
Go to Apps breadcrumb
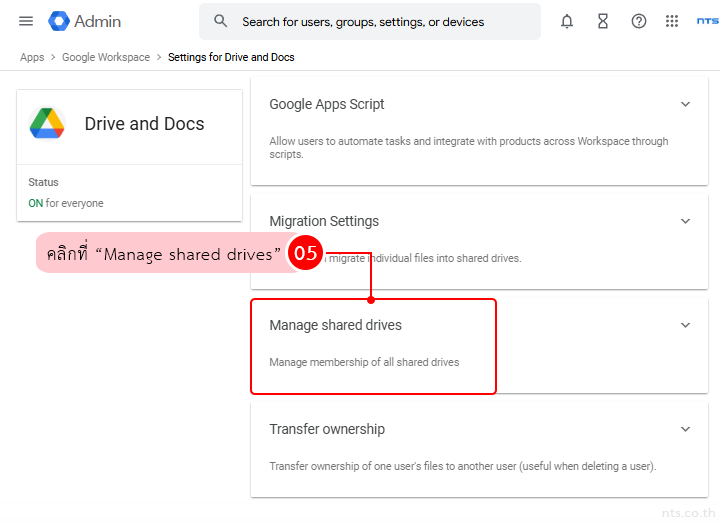coord(32,57)
